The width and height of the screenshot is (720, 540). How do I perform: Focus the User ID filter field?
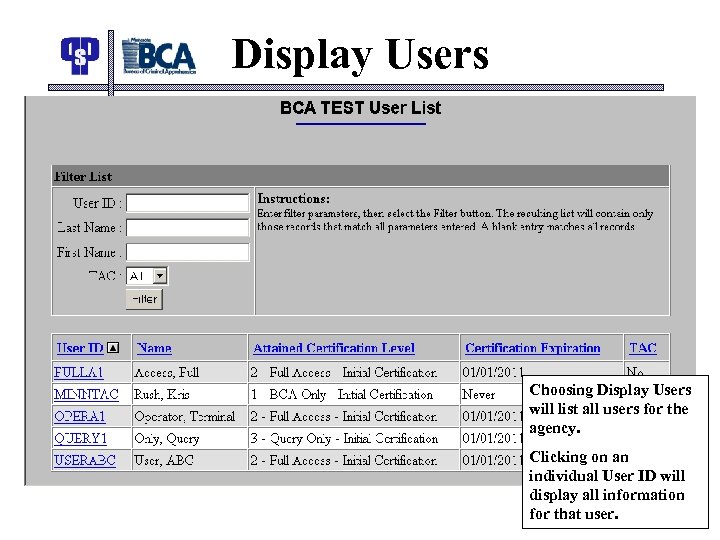point(188,203)
